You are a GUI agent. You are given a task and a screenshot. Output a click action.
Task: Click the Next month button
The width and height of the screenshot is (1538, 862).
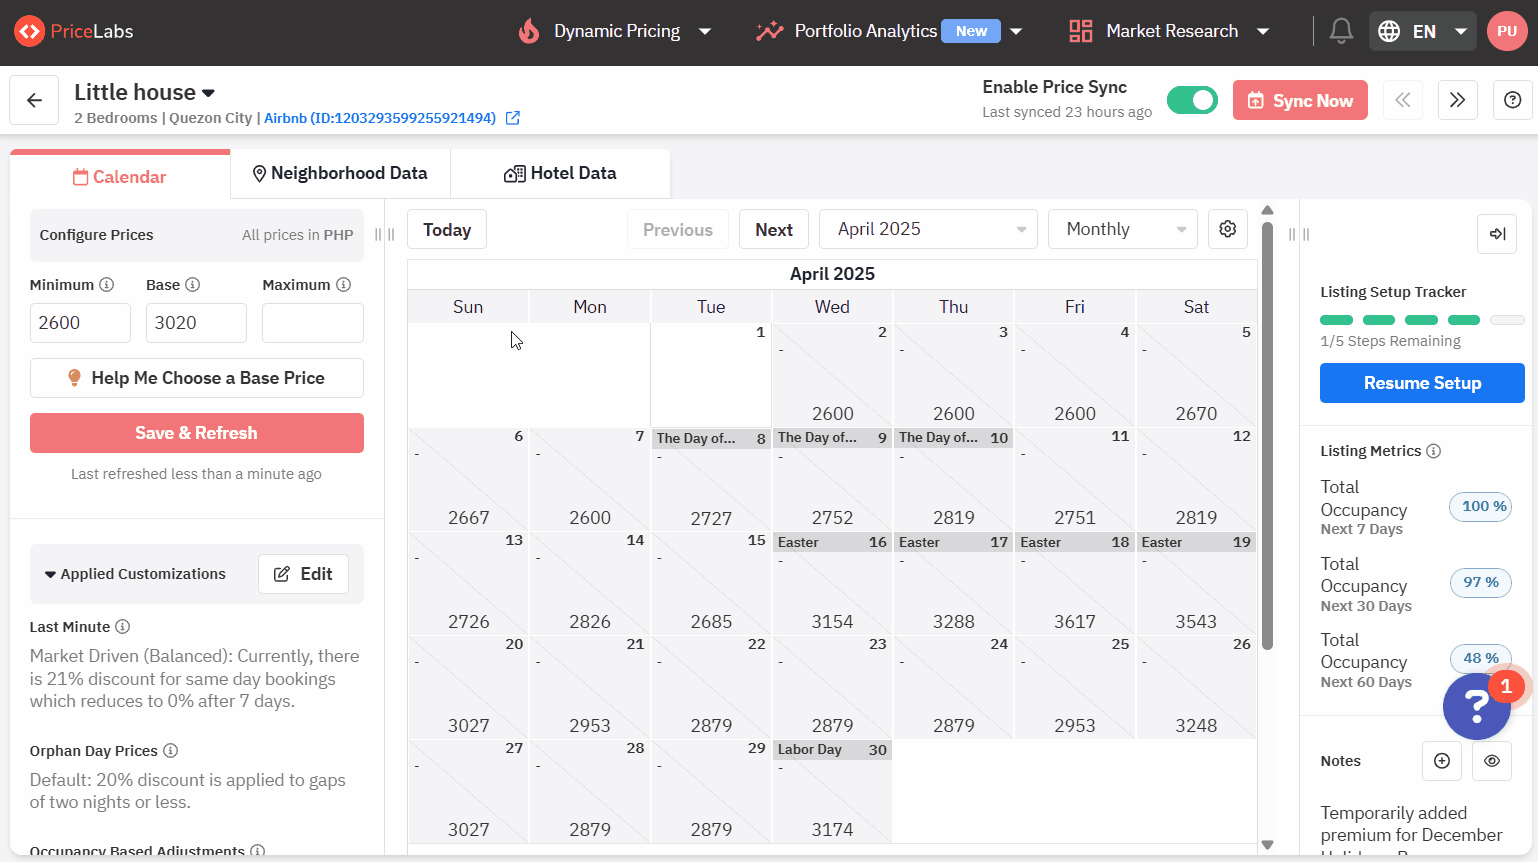coord(774,229)
